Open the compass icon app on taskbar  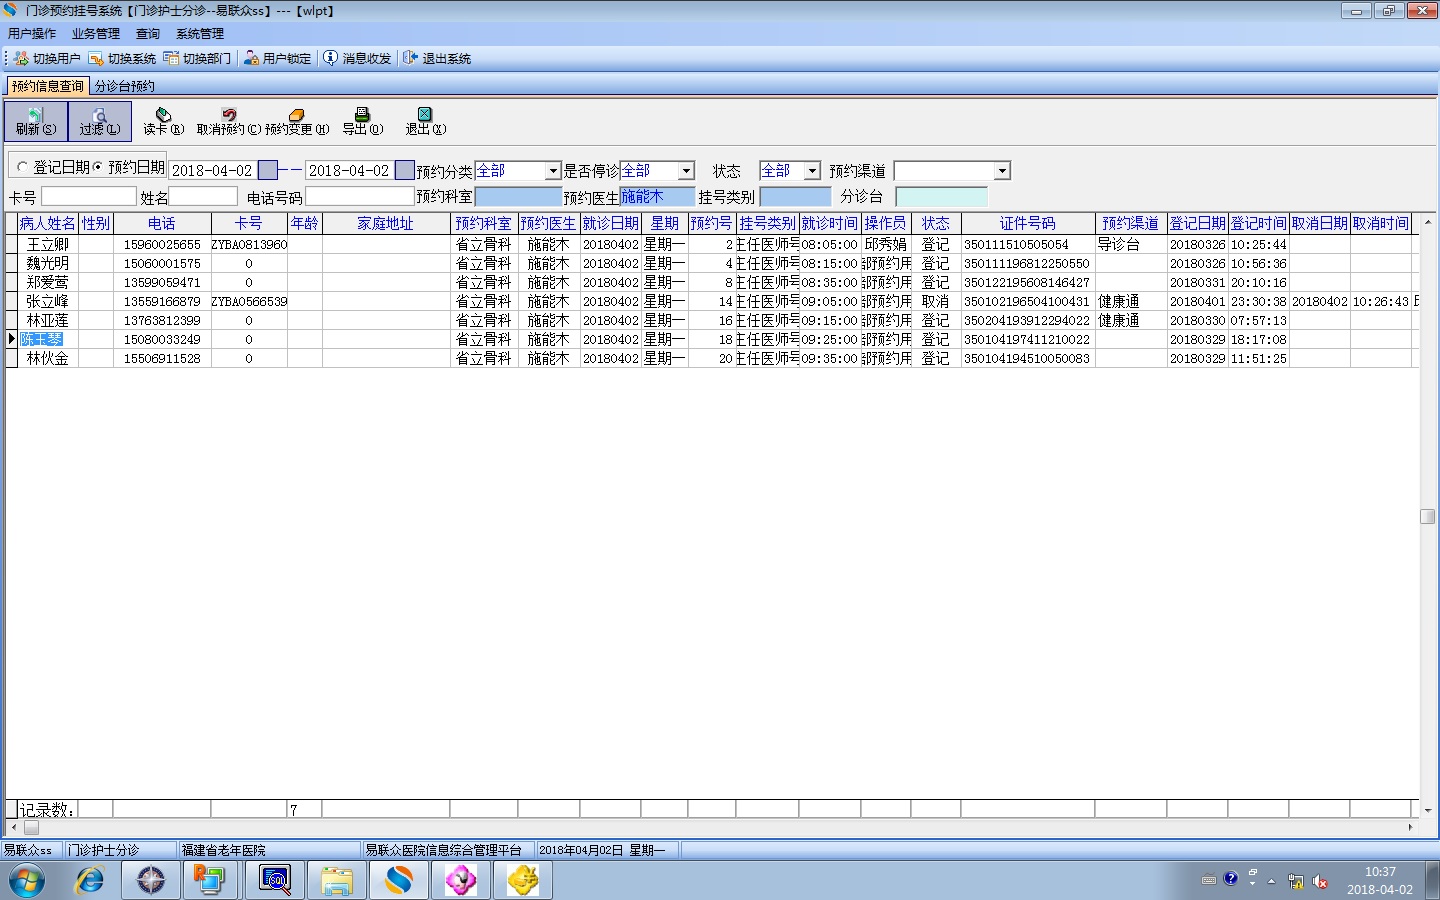(x=151, y=880)
